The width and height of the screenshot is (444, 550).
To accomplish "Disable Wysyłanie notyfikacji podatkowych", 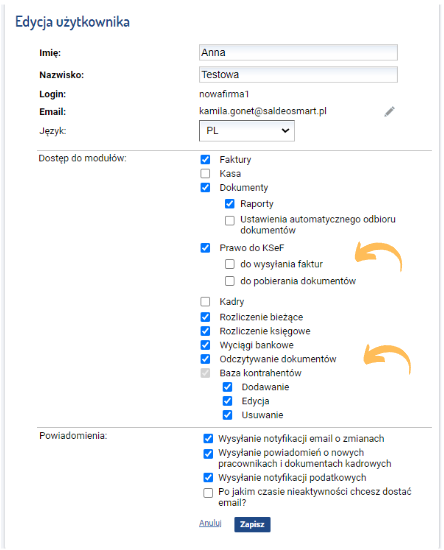I will click(208, 478).
